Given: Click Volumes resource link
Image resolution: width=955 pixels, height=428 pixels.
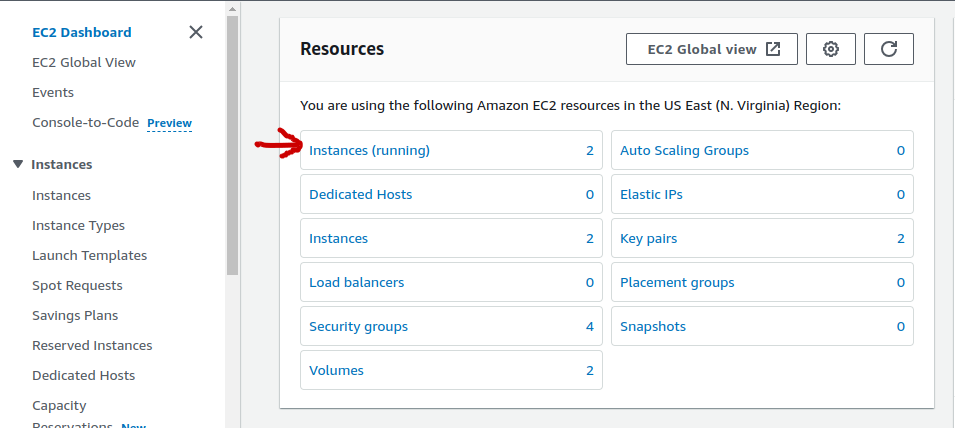Looking at the screenshot, I should pos(336,370).
